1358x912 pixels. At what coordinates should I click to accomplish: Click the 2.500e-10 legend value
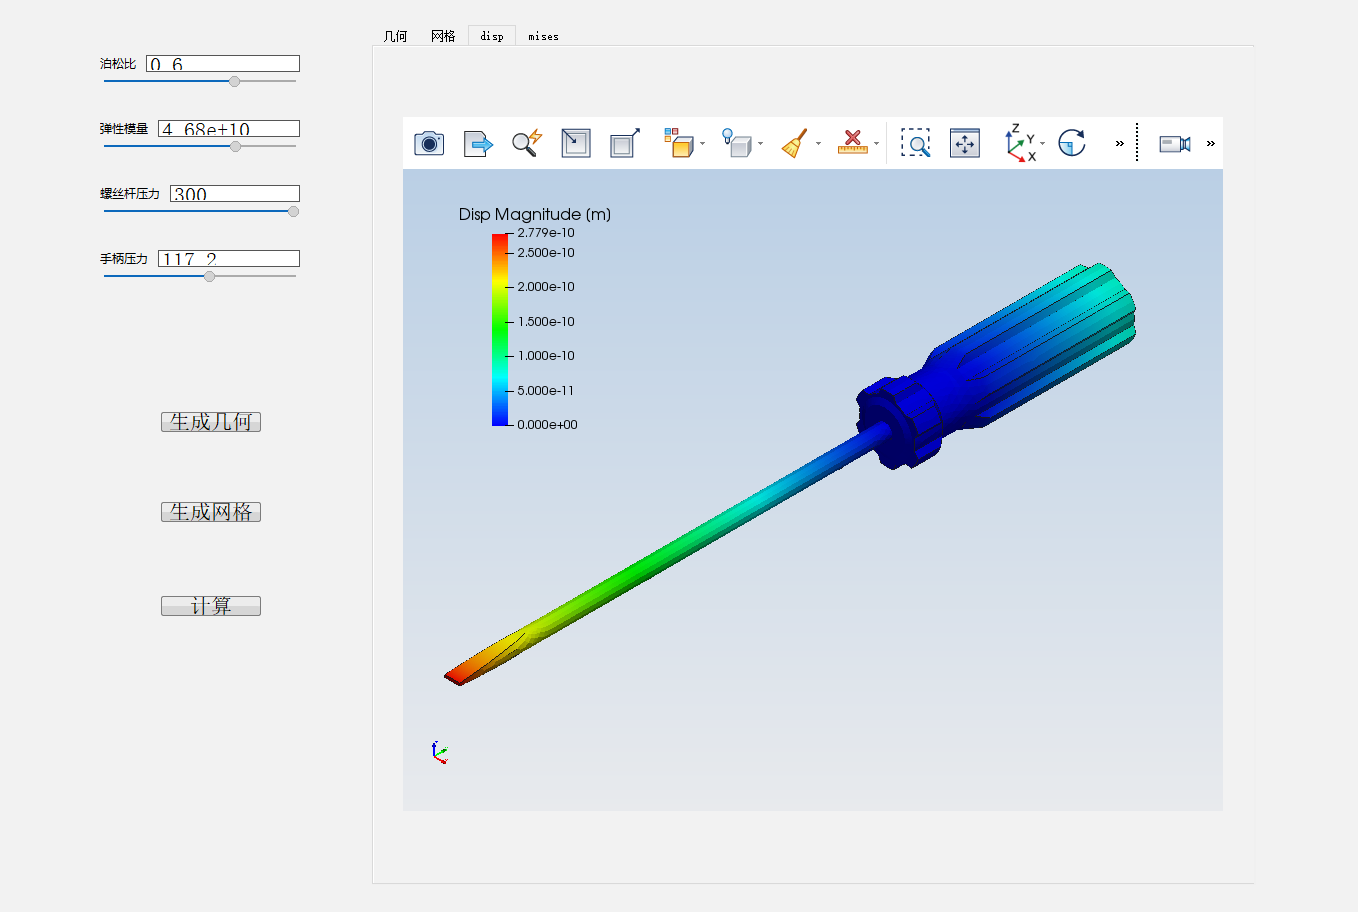(546, 253)
